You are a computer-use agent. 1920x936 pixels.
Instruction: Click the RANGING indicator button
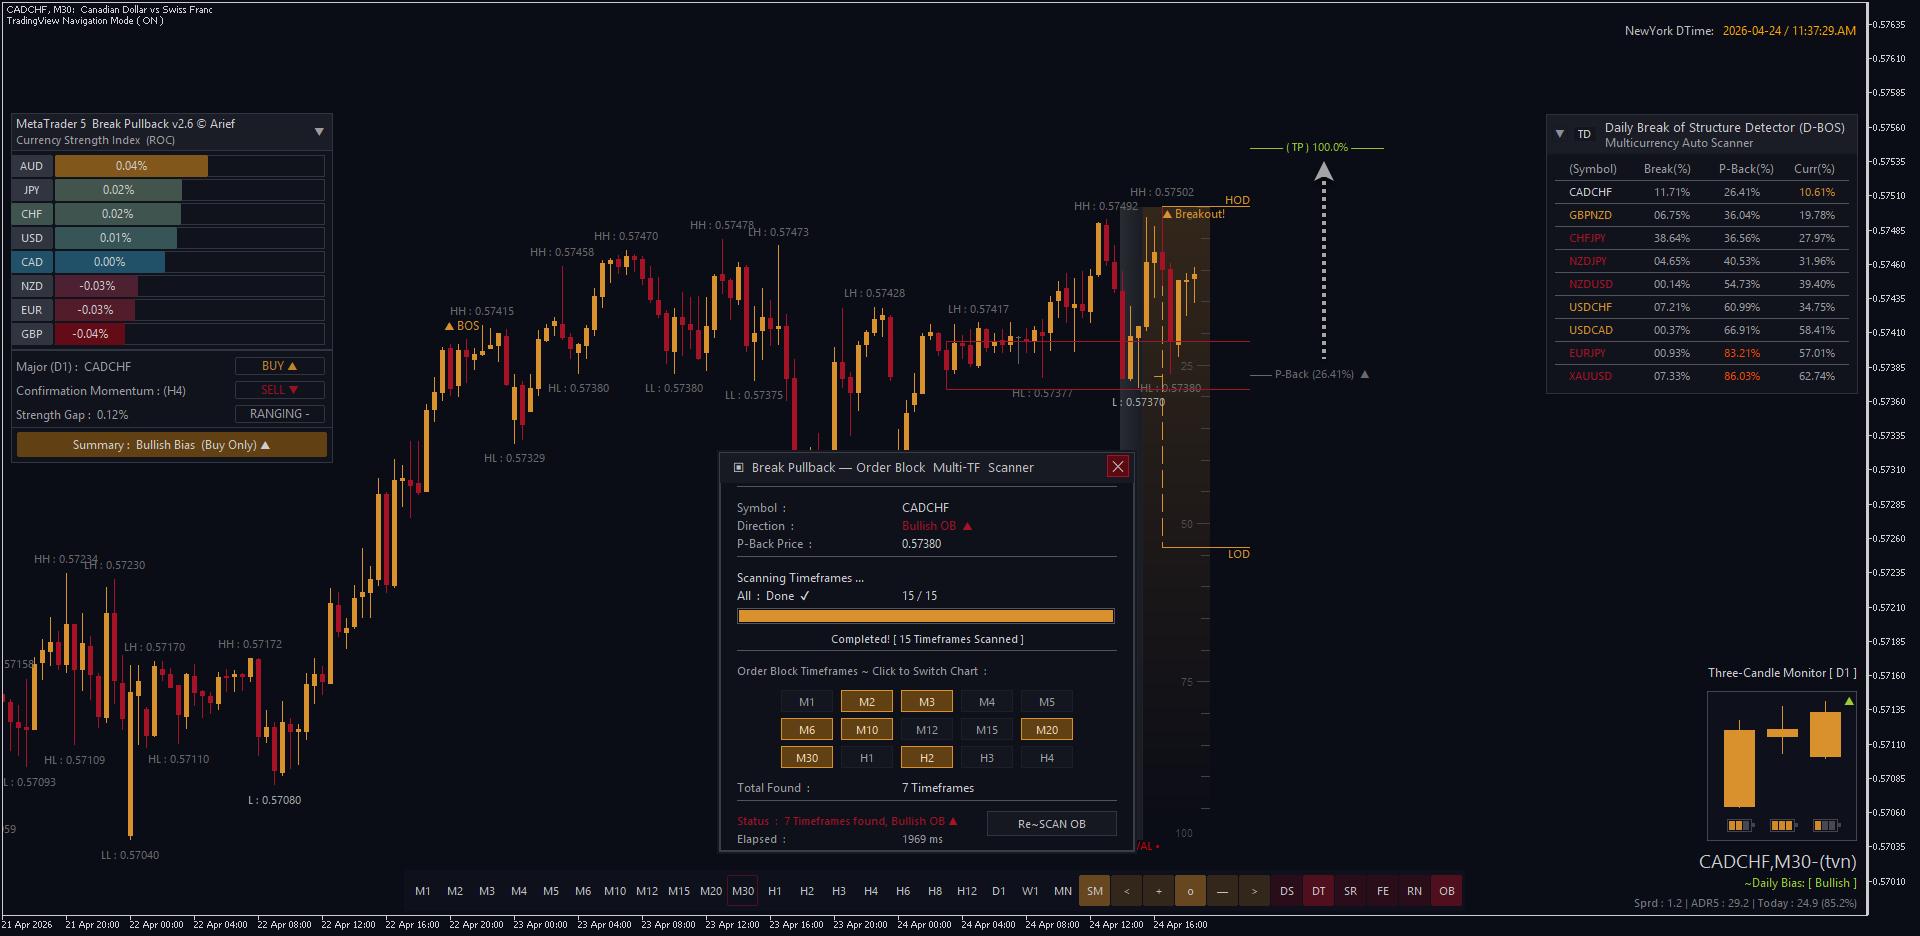tap(280, 414)
